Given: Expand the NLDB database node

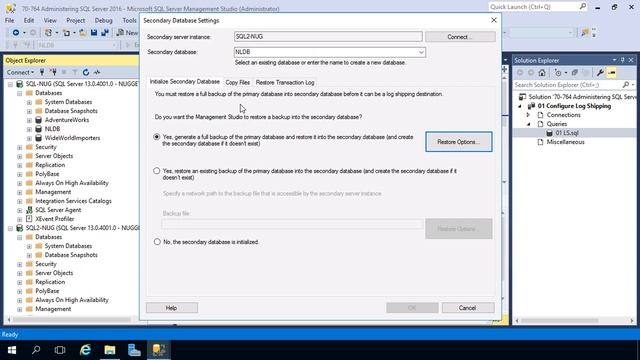Looking at the screenshot, I should (x=29, y=129).
